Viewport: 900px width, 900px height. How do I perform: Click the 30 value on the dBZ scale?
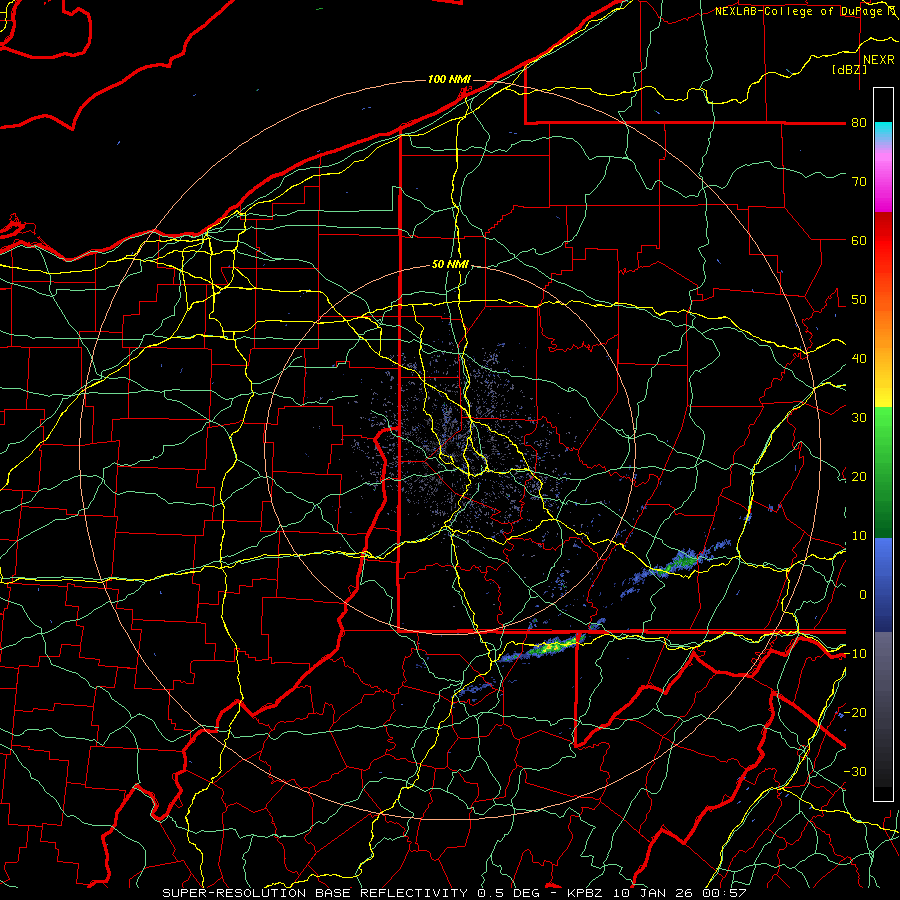click(859, 417)
